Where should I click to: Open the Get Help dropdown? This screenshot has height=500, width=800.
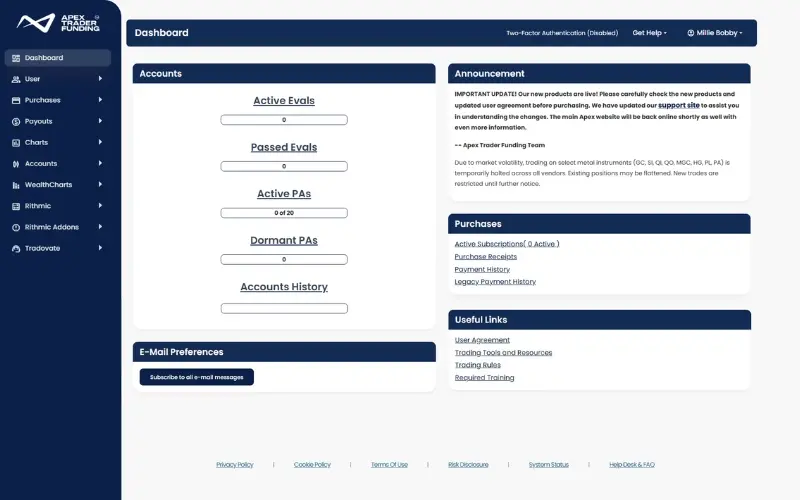(x=649, y=33)
